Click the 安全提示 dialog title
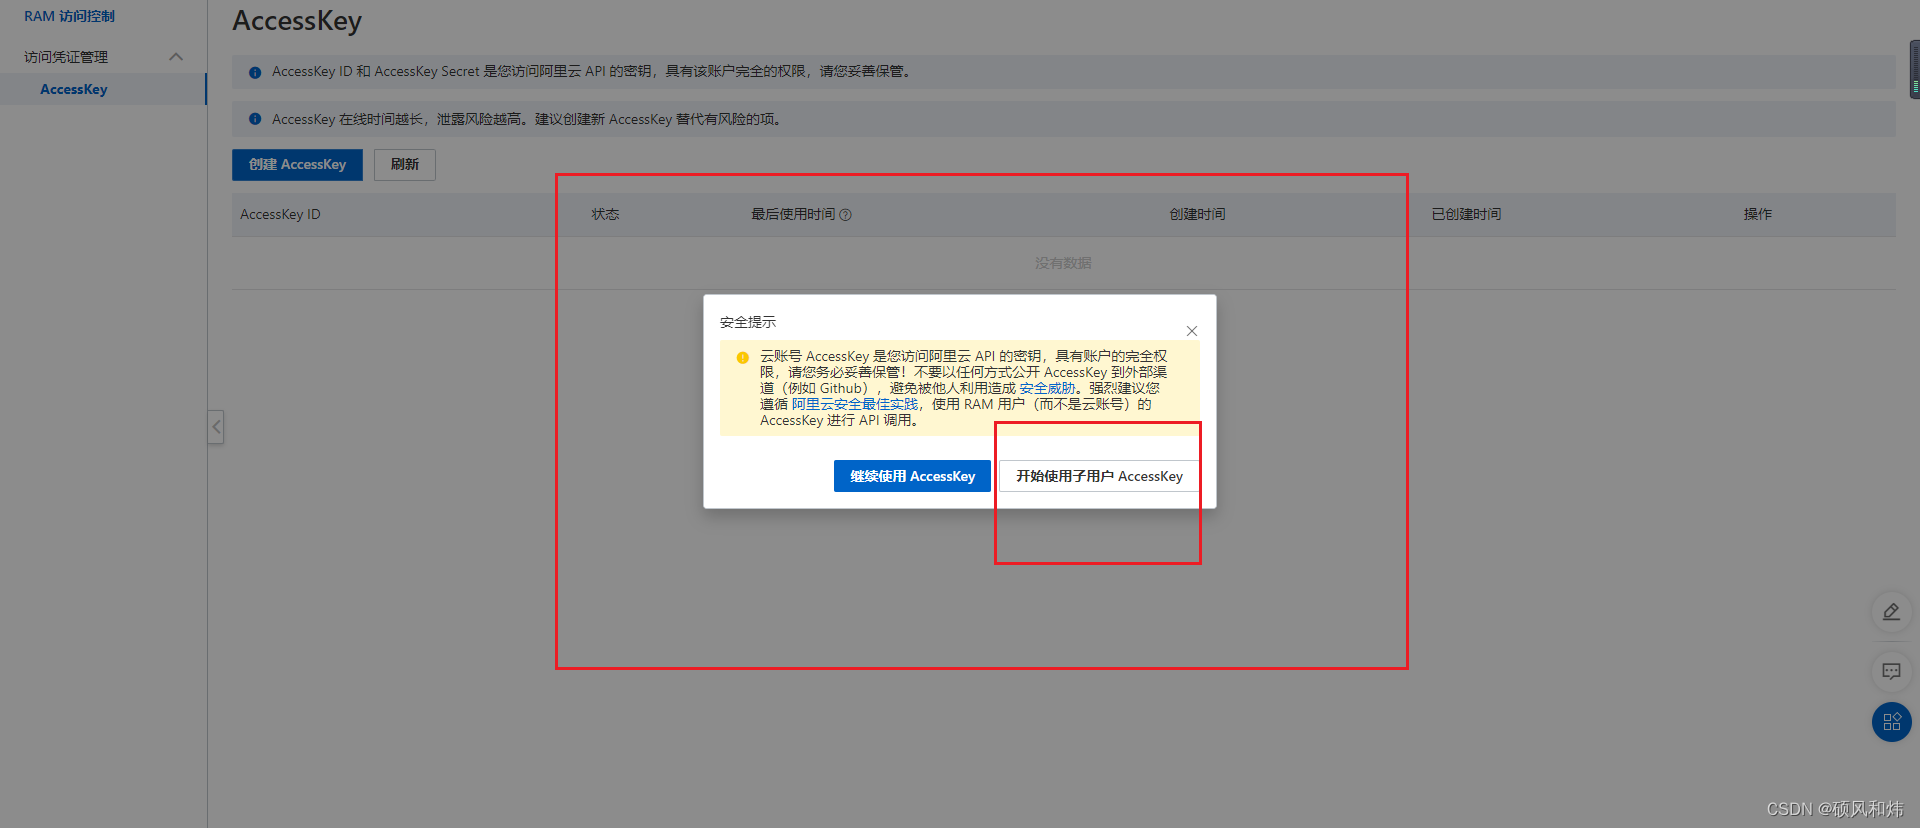The width and height of the screenshot is (1920, 828). click(x=748, y=322)
